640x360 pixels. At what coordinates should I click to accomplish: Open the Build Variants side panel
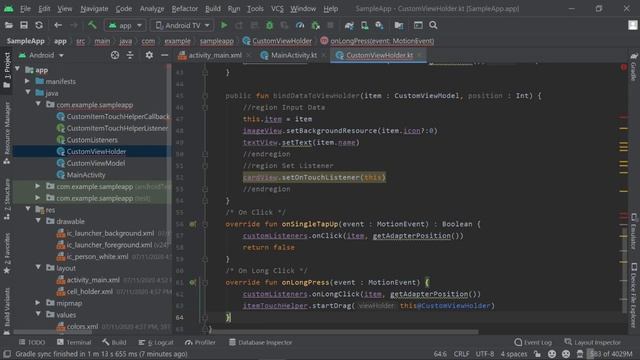[7, 310]
